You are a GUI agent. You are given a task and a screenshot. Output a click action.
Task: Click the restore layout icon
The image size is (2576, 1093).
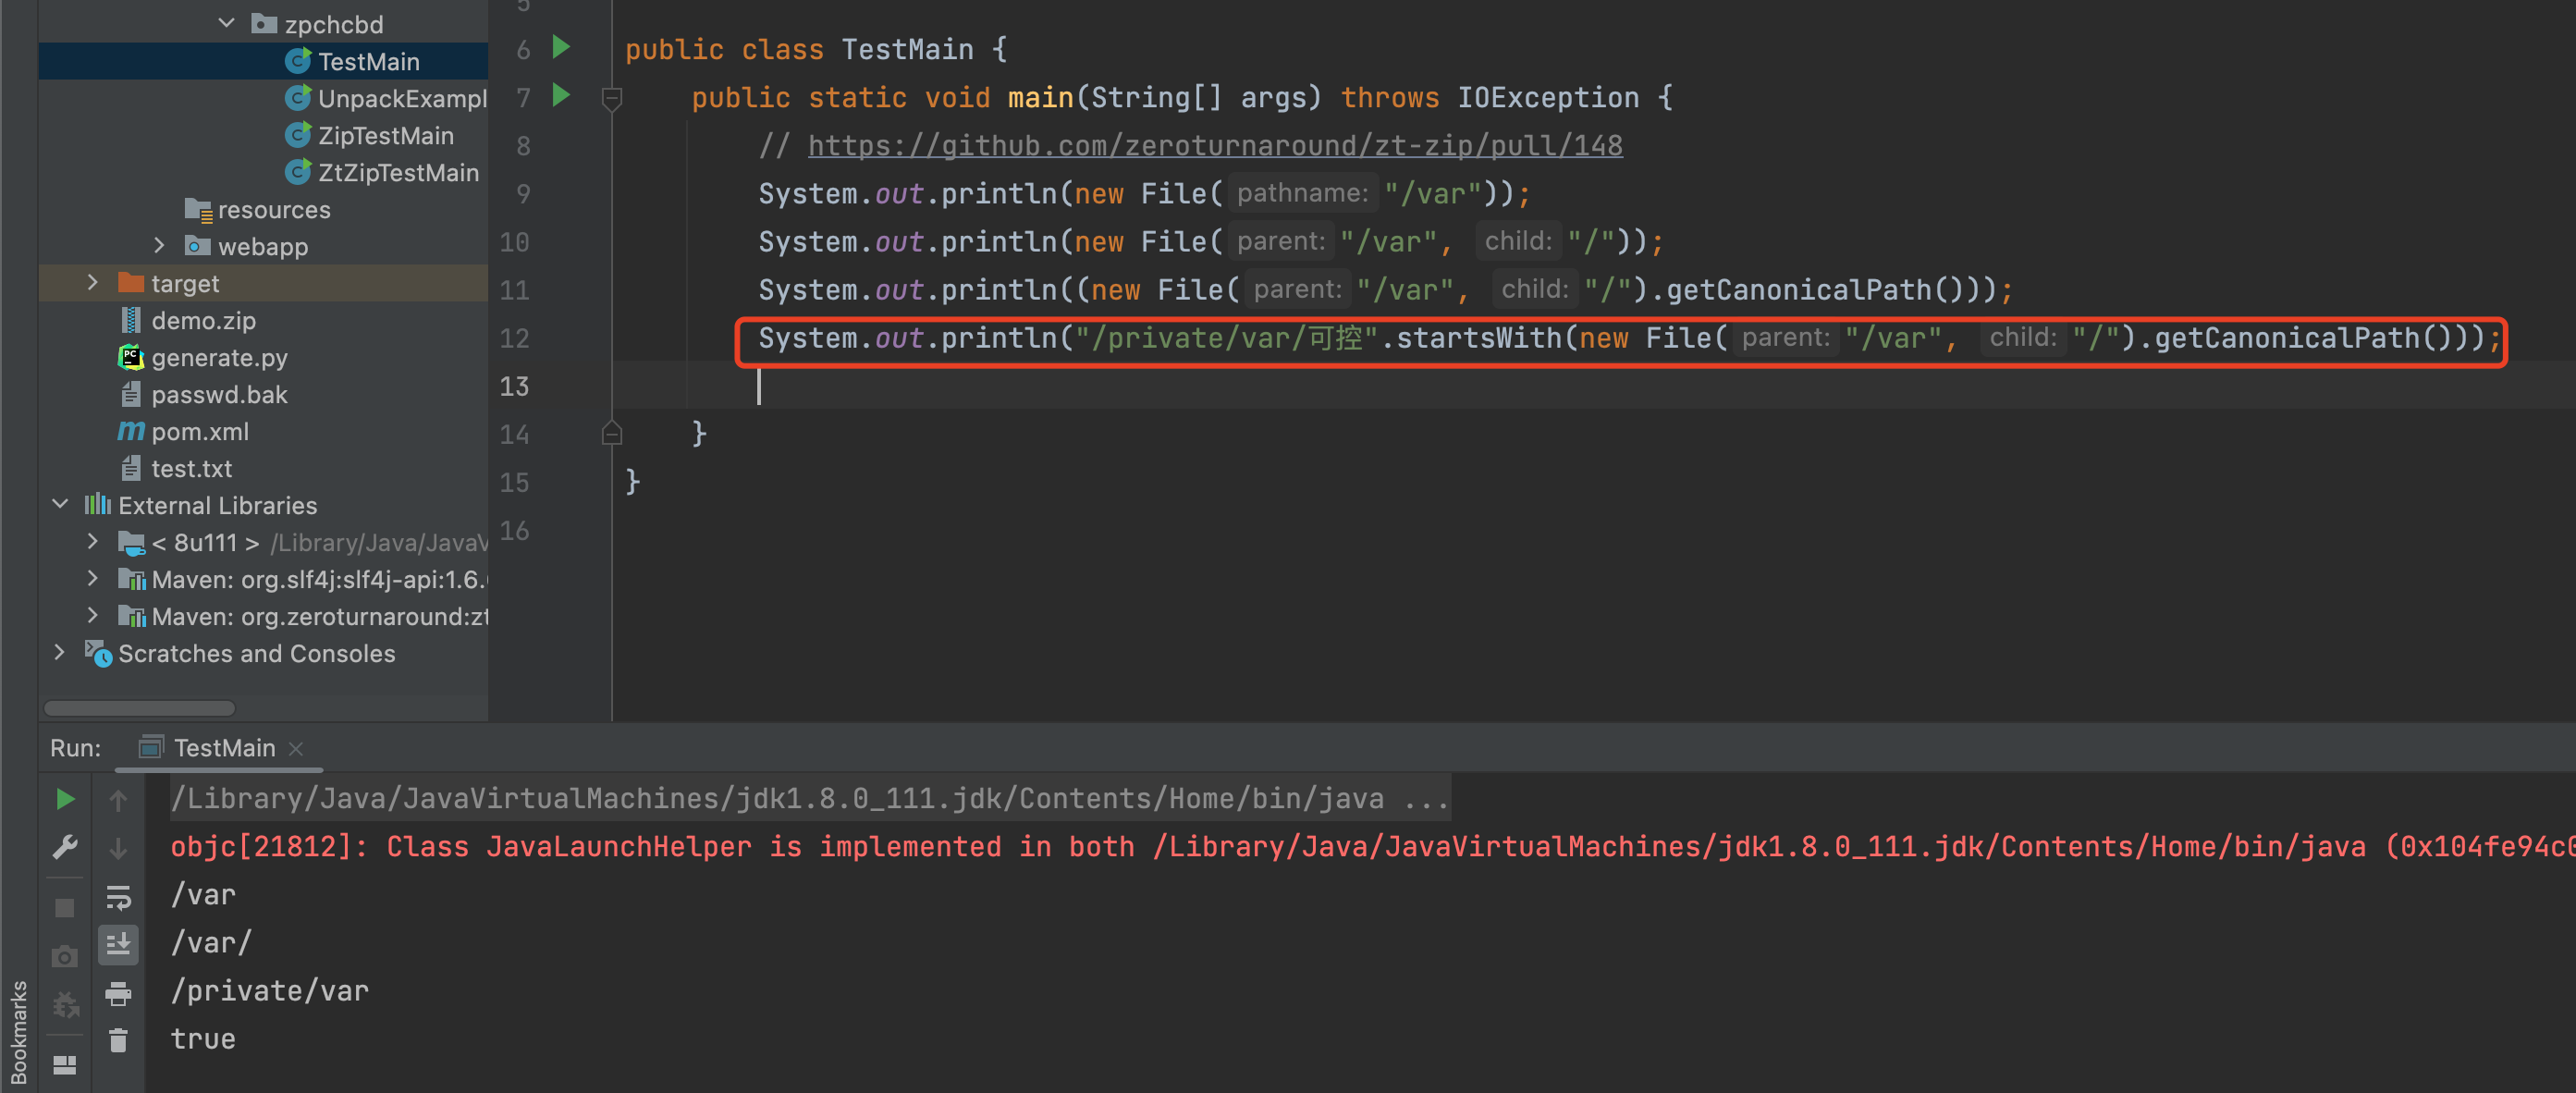click(65, 1064)
